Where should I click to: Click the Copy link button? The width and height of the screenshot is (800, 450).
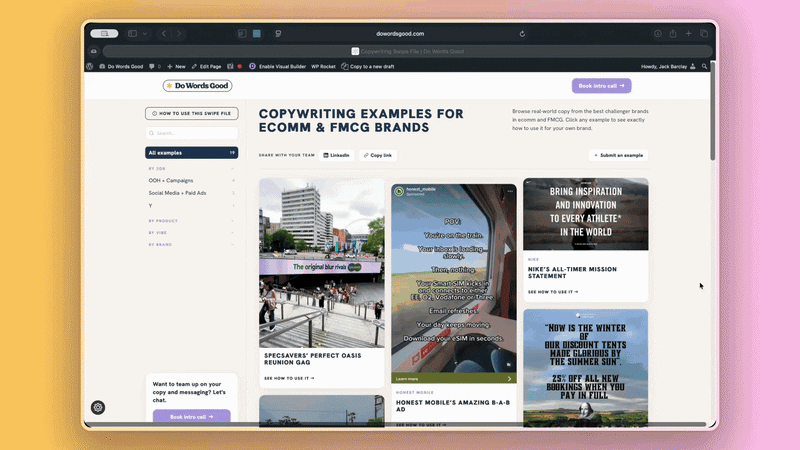378,155
